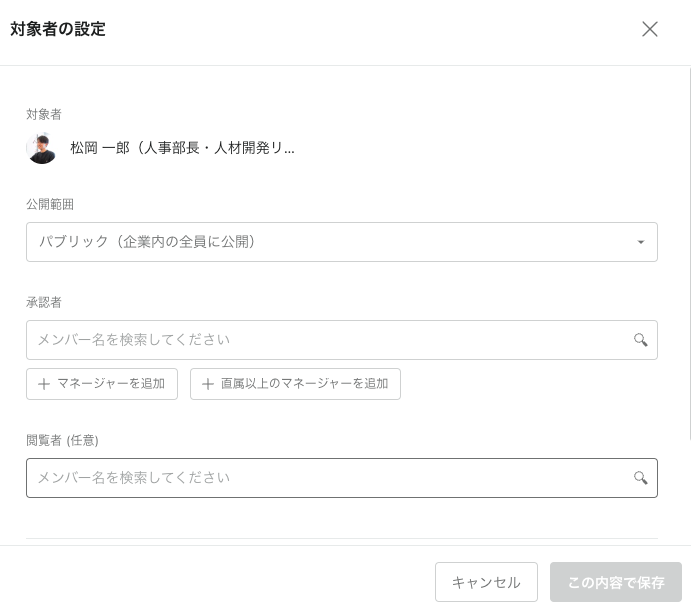Click the magnifier icon in the 閲覧者 field
The height and width of the screenshot is (613, 691).
(640, 478)
